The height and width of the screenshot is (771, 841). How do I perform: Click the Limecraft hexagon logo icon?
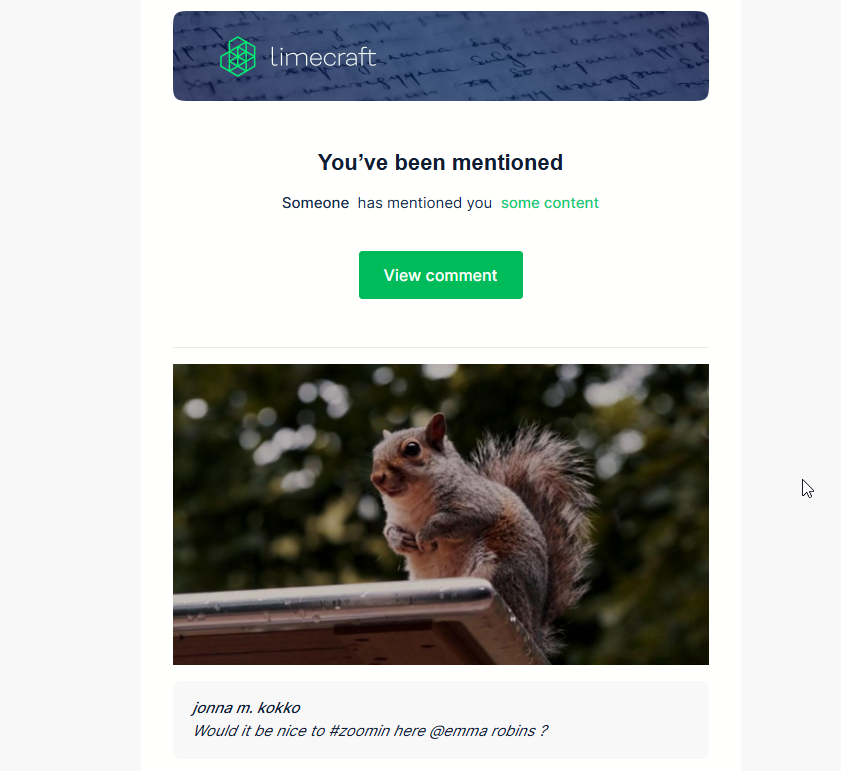(x=238, y=56)
